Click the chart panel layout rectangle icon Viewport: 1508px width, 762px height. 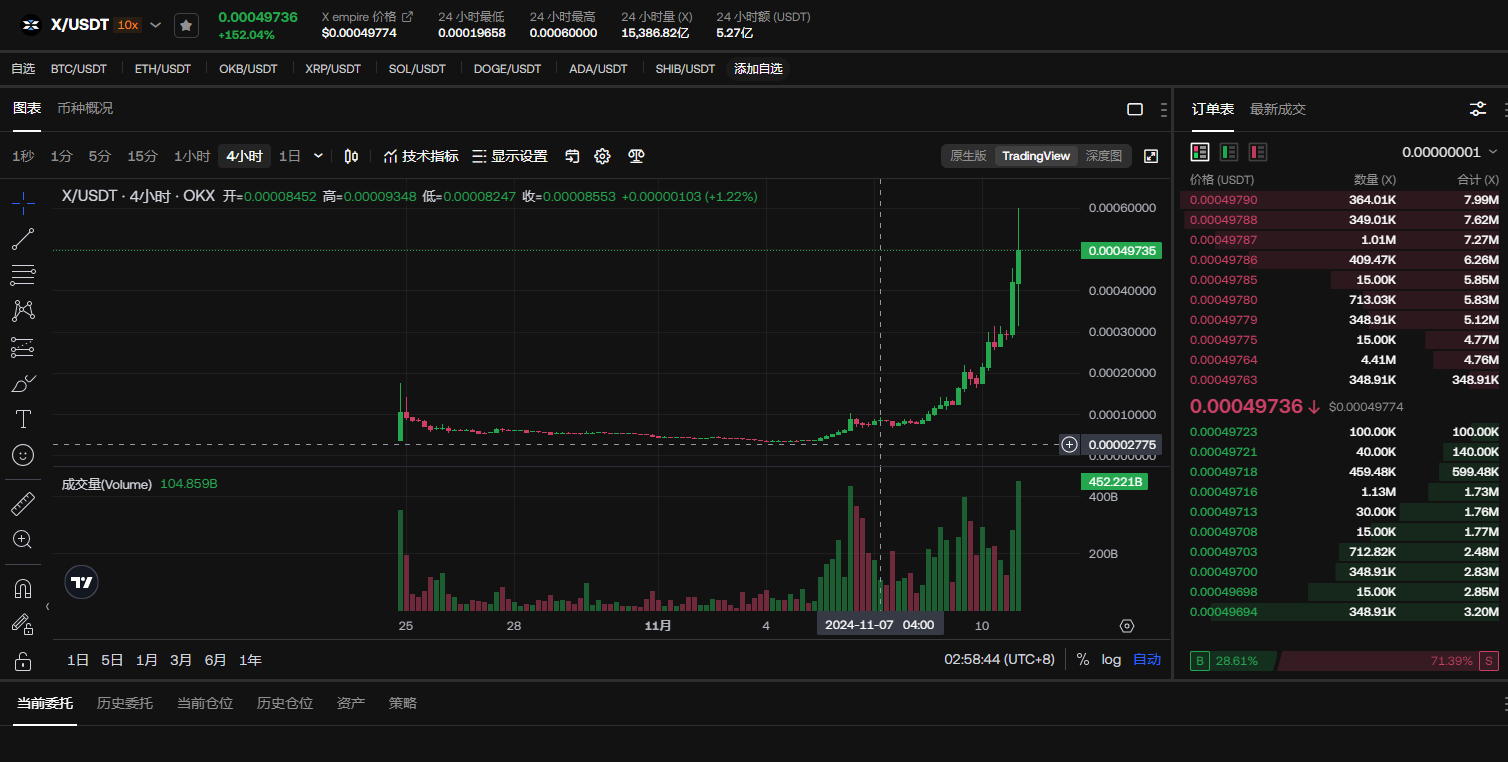[x=1135, y=109]
